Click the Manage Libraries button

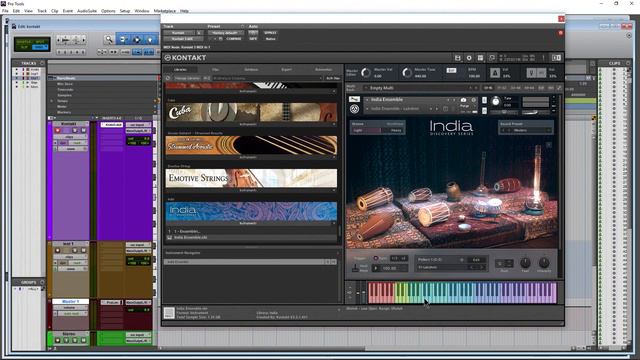187,78
